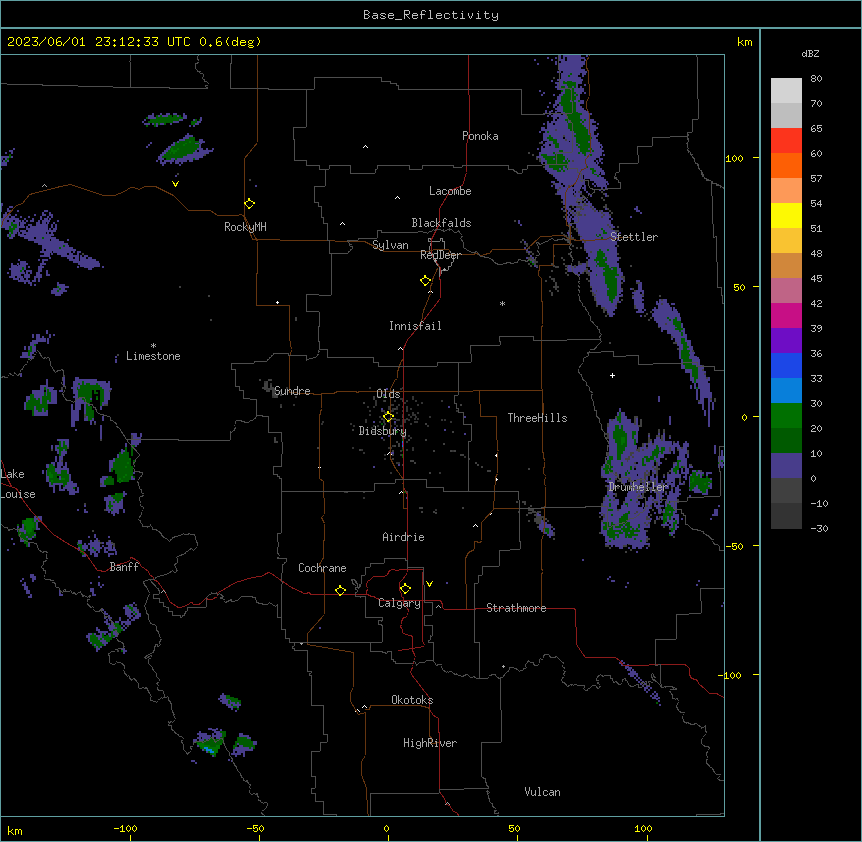
Task: Select the Vulcan label
Action: [x=542, y=792]
